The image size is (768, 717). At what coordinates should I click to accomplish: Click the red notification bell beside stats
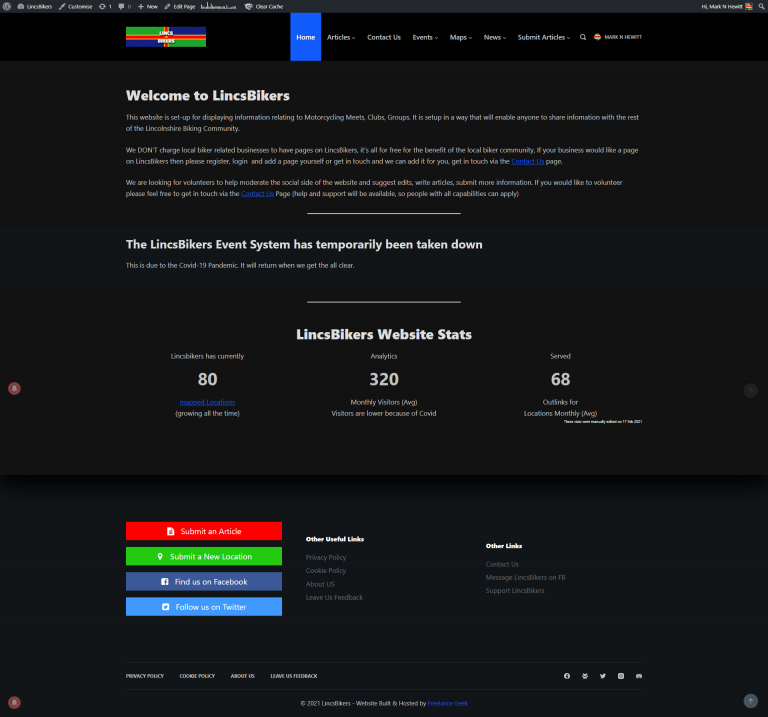pos(14,388)
